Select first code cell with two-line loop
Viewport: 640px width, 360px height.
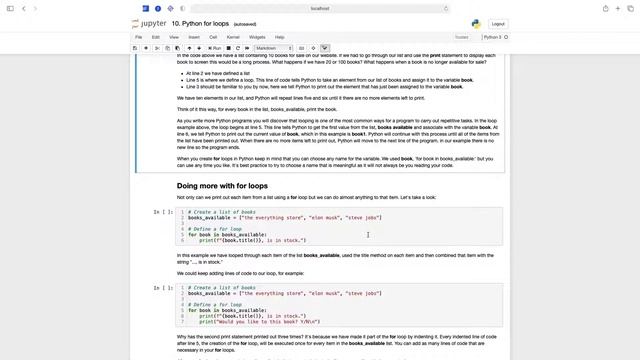[339, 226]
